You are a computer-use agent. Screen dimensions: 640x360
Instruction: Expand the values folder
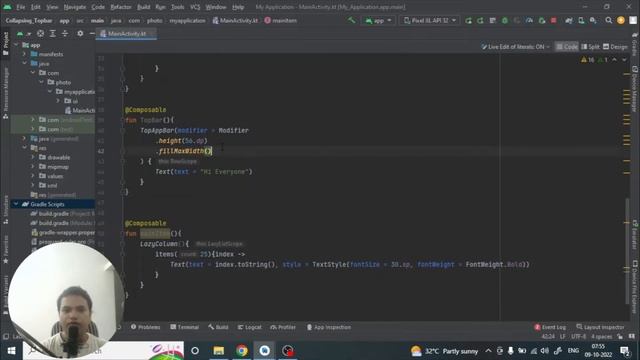coord(33,176)
